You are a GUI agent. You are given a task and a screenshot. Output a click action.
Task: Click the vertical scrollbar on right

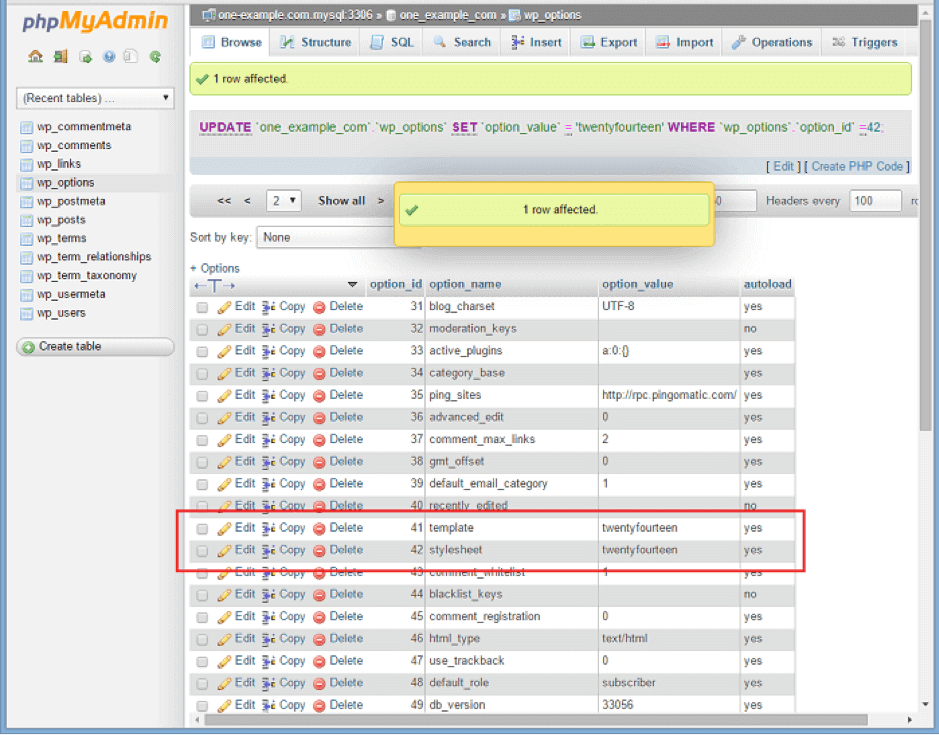coord(925,225)
